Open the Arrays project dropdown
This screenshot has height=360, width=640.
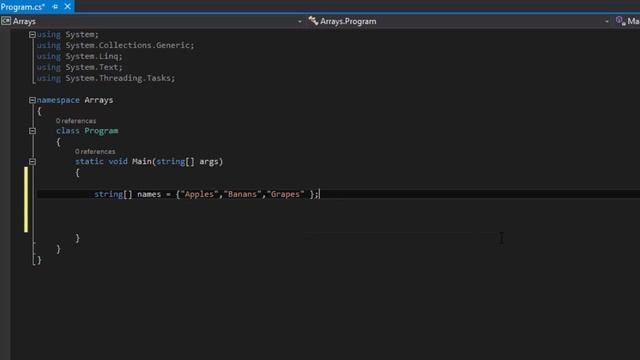point(300,21)
